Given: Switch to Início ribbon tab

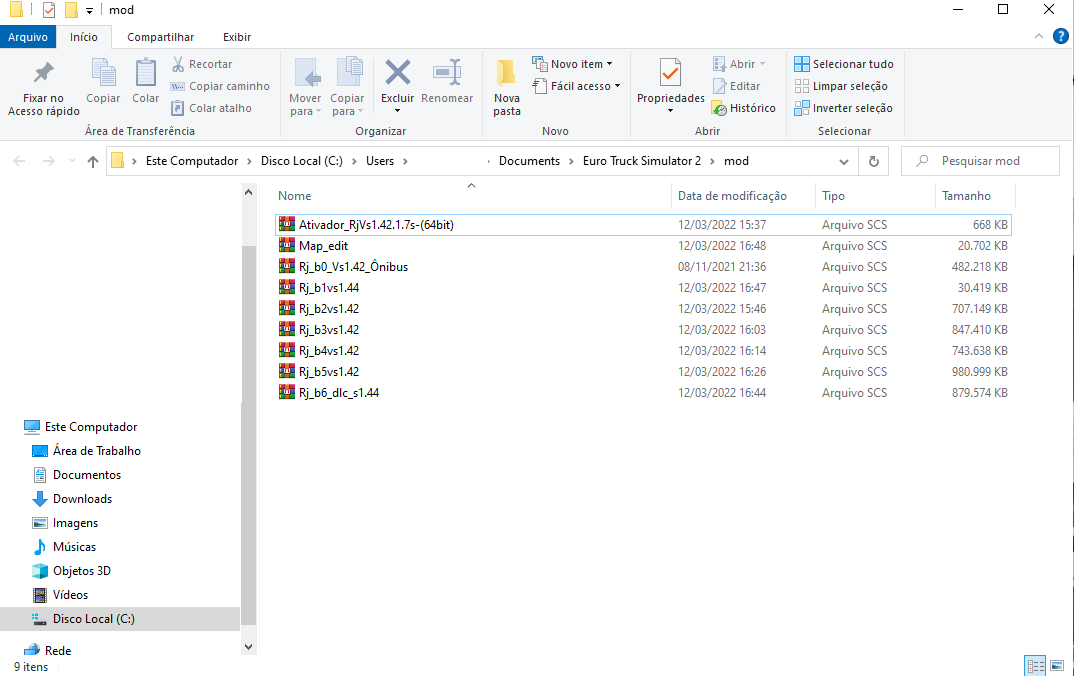Looking at the screenshot, I should pos(84,37).
